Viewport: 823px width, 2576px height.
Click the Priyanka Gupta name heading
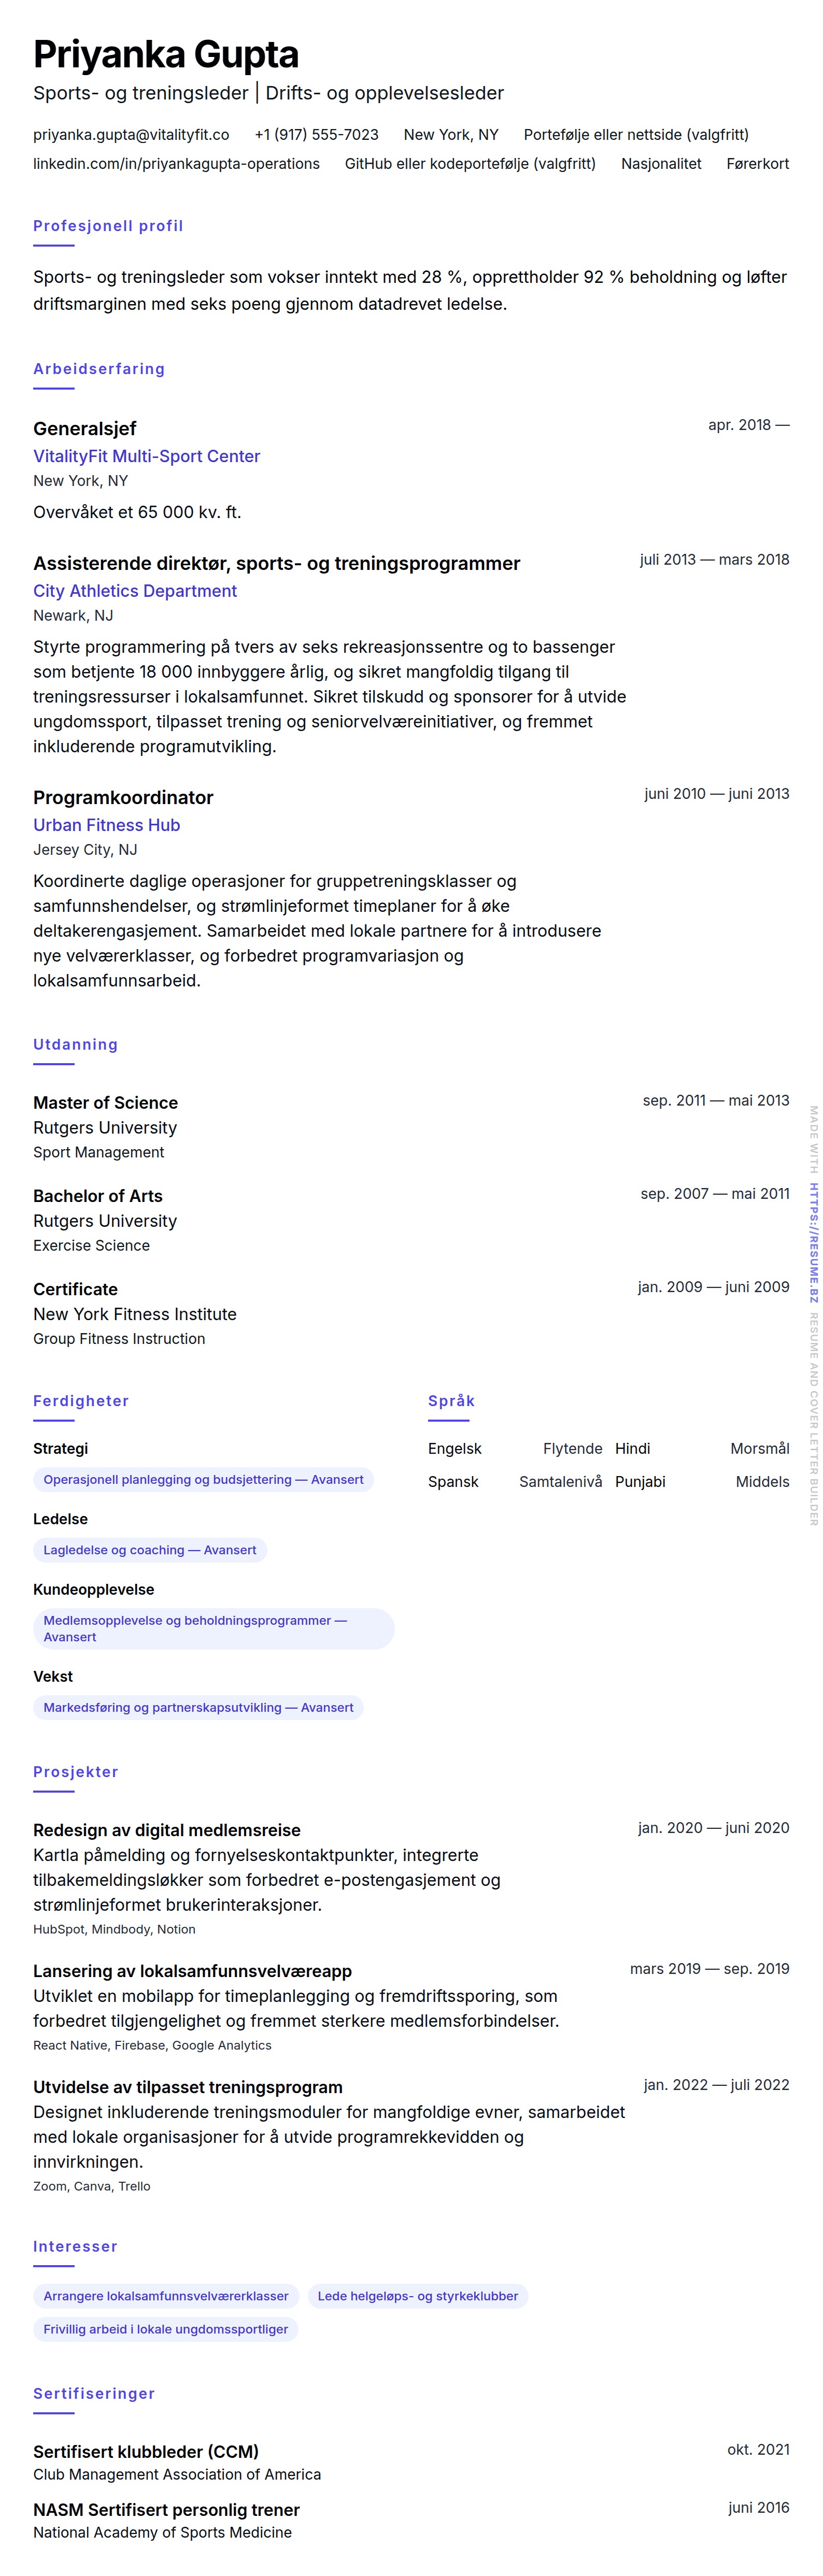point(166,55)
